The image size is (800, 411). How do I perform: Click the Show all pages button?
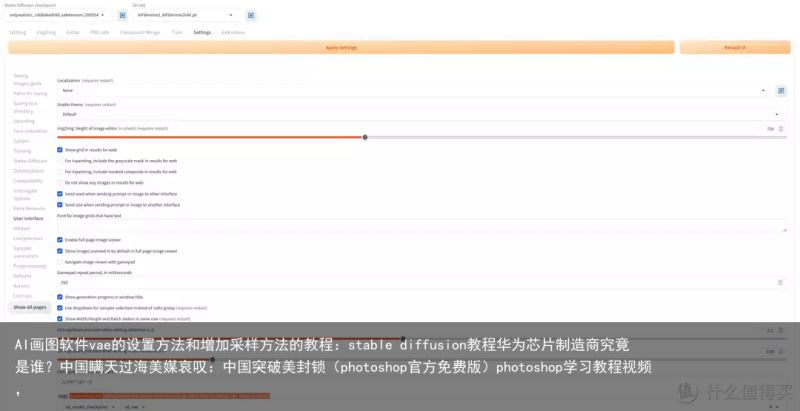point(30,307)
